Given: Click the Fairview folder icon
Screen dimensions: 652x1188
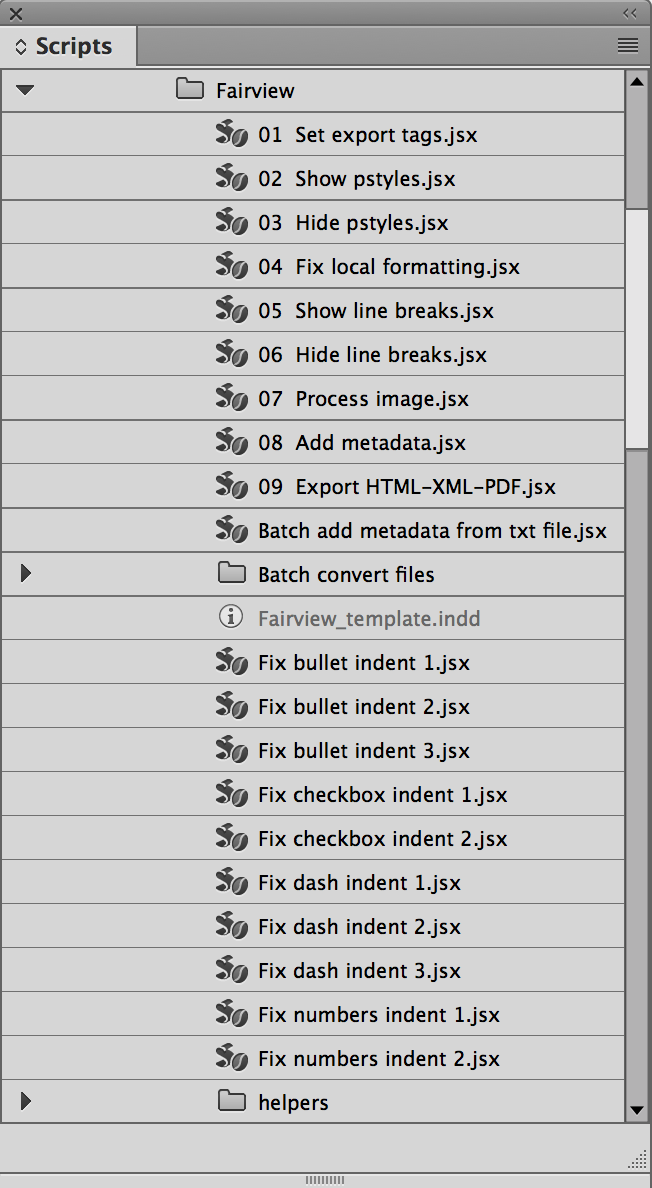Looking at the screenshot, I should 190,90.
